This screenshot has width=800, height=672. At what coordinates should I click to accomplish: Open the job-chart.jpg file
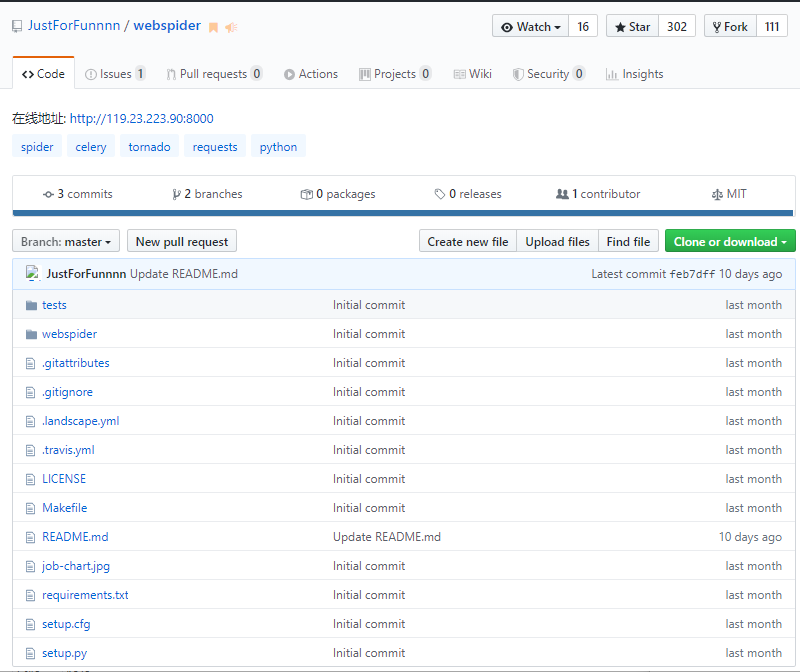point(76,566)
